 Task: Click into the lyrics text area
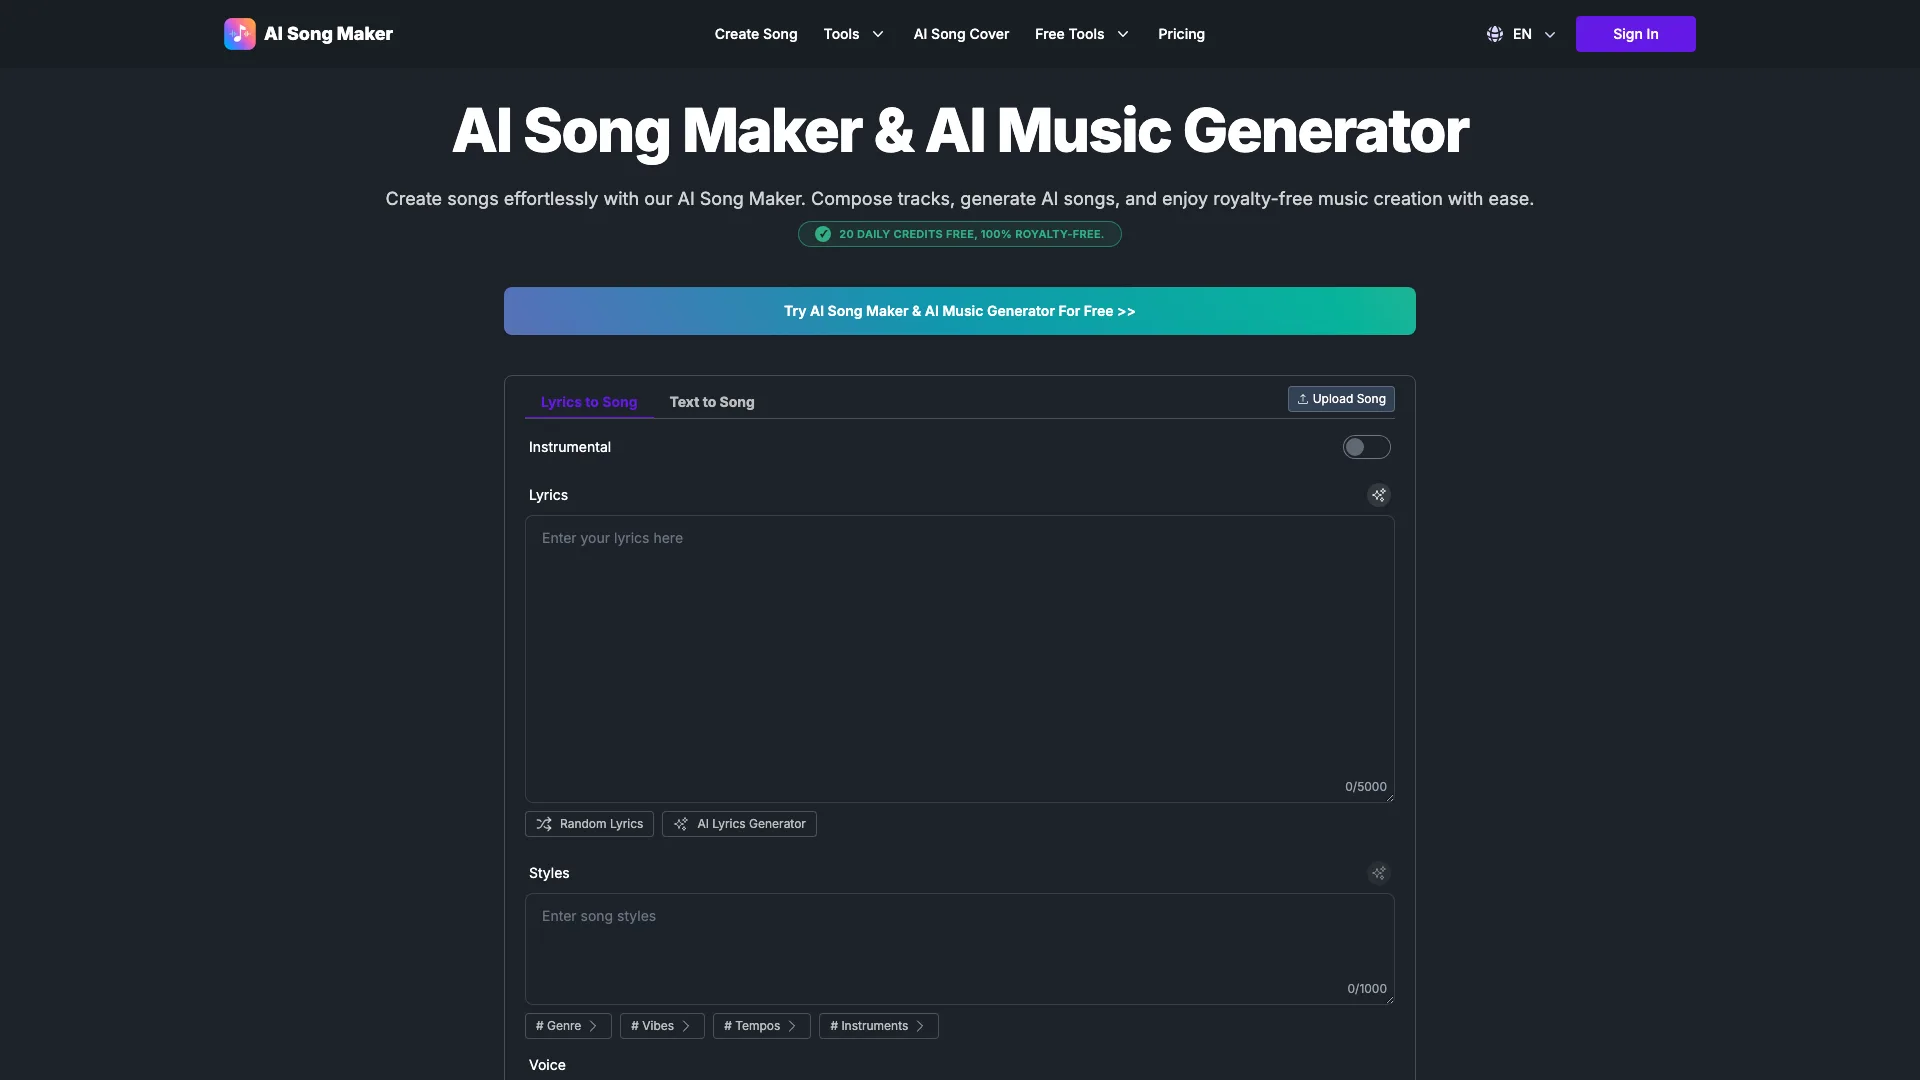959,658
